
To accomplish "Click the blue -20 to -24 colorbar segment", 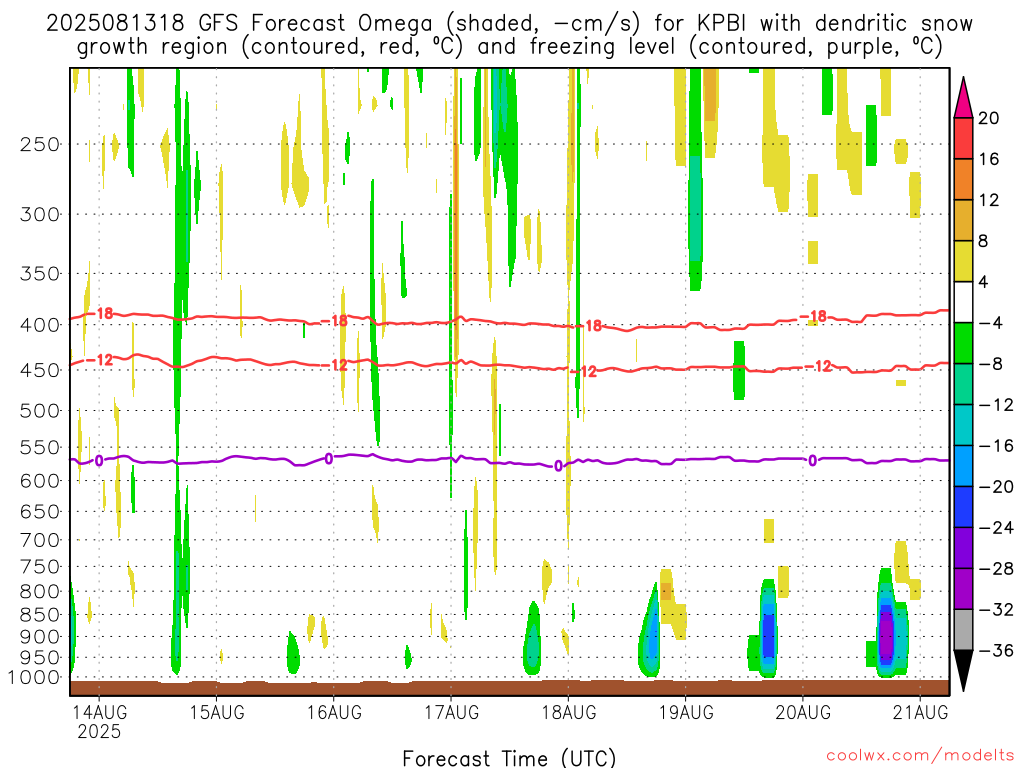I will (x=963, y=507).
